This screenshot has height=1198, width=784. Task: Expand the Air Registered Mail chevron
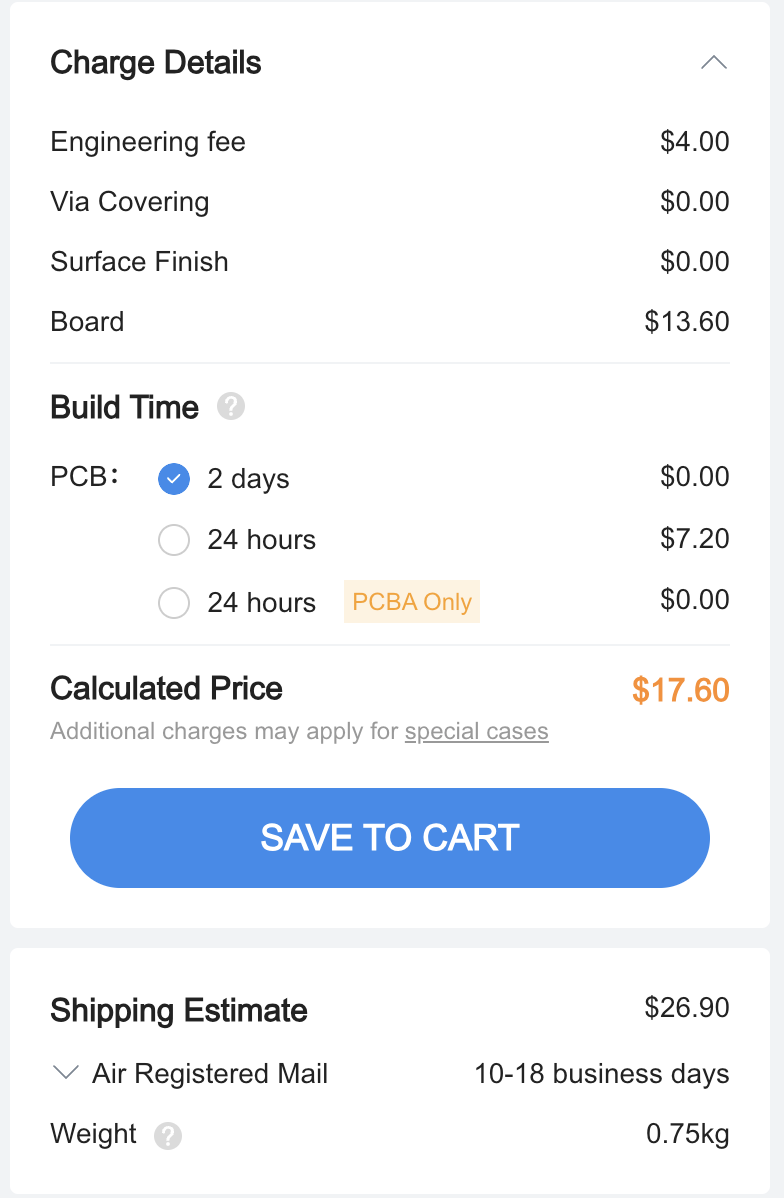pyautogui.click(x=66, y=1074)
